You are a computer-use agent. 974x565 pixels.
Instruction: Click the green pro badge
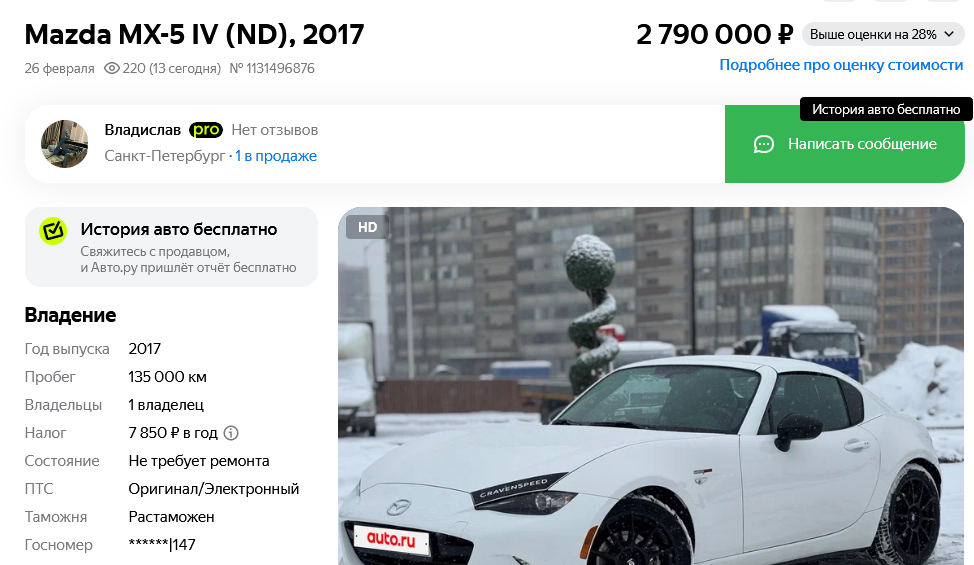[206, 130]
